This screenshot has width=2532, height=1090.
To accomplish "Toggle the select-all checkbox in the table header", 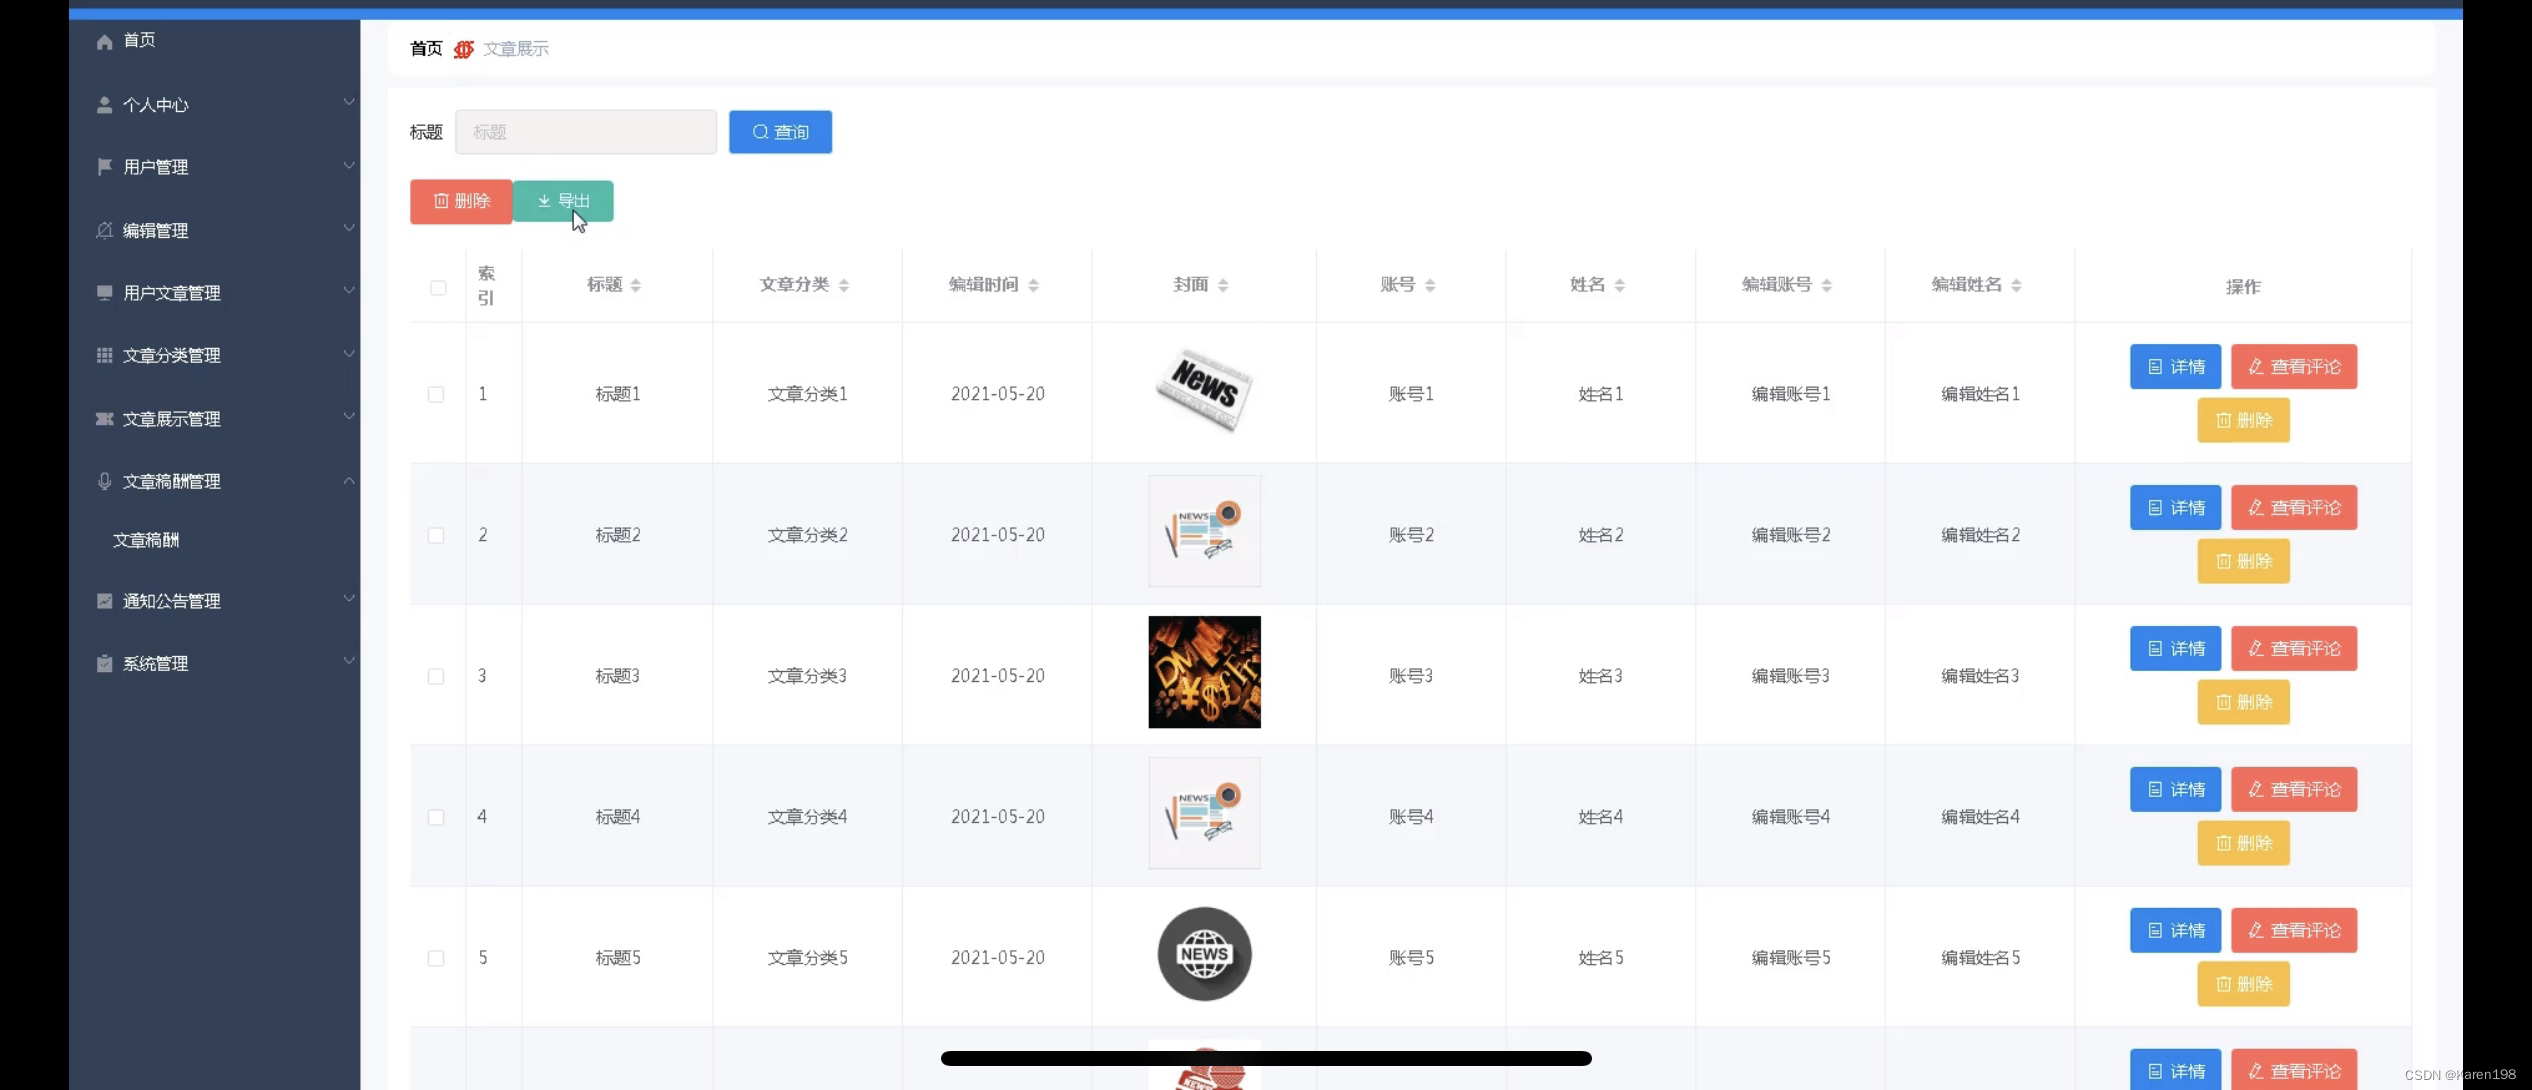I will pyautogui.click(x=438, y=288).
